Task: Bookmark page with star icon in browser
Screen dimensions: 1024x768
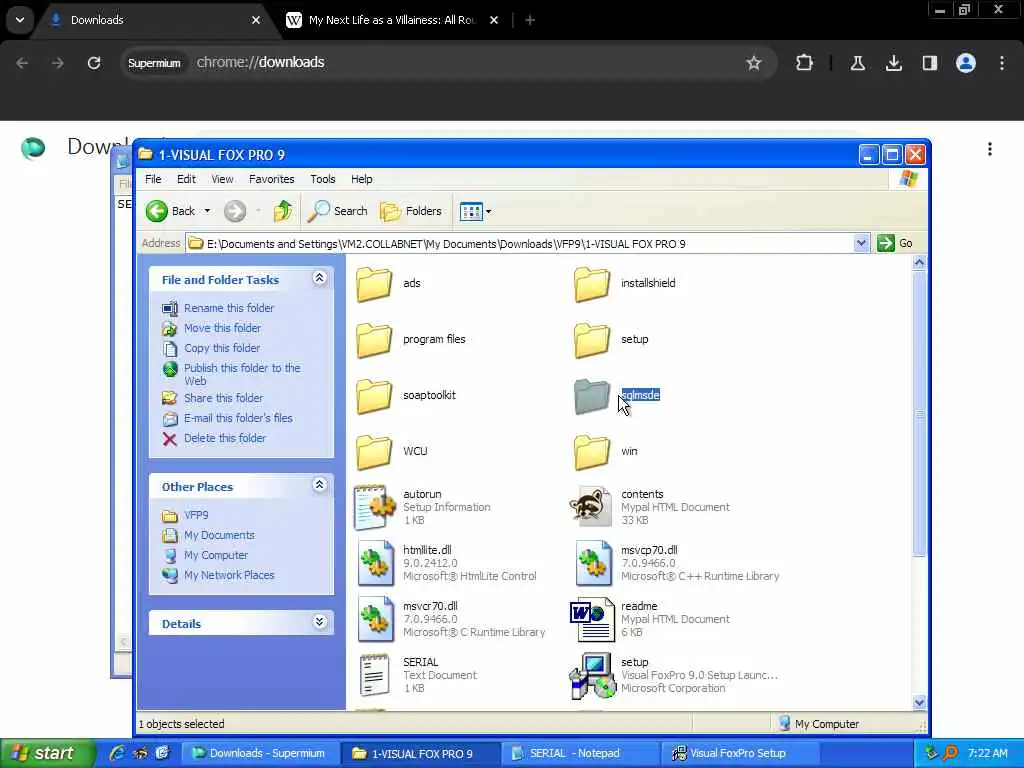Action: point(754,63)
